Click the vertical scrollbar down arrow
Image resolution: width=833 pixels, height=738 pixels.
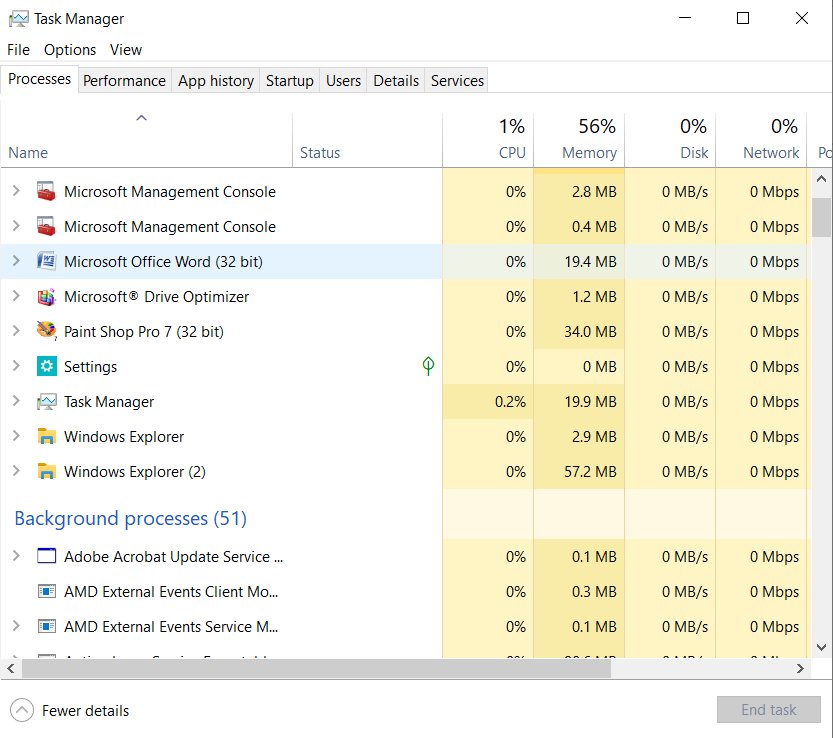coord(821,647)
